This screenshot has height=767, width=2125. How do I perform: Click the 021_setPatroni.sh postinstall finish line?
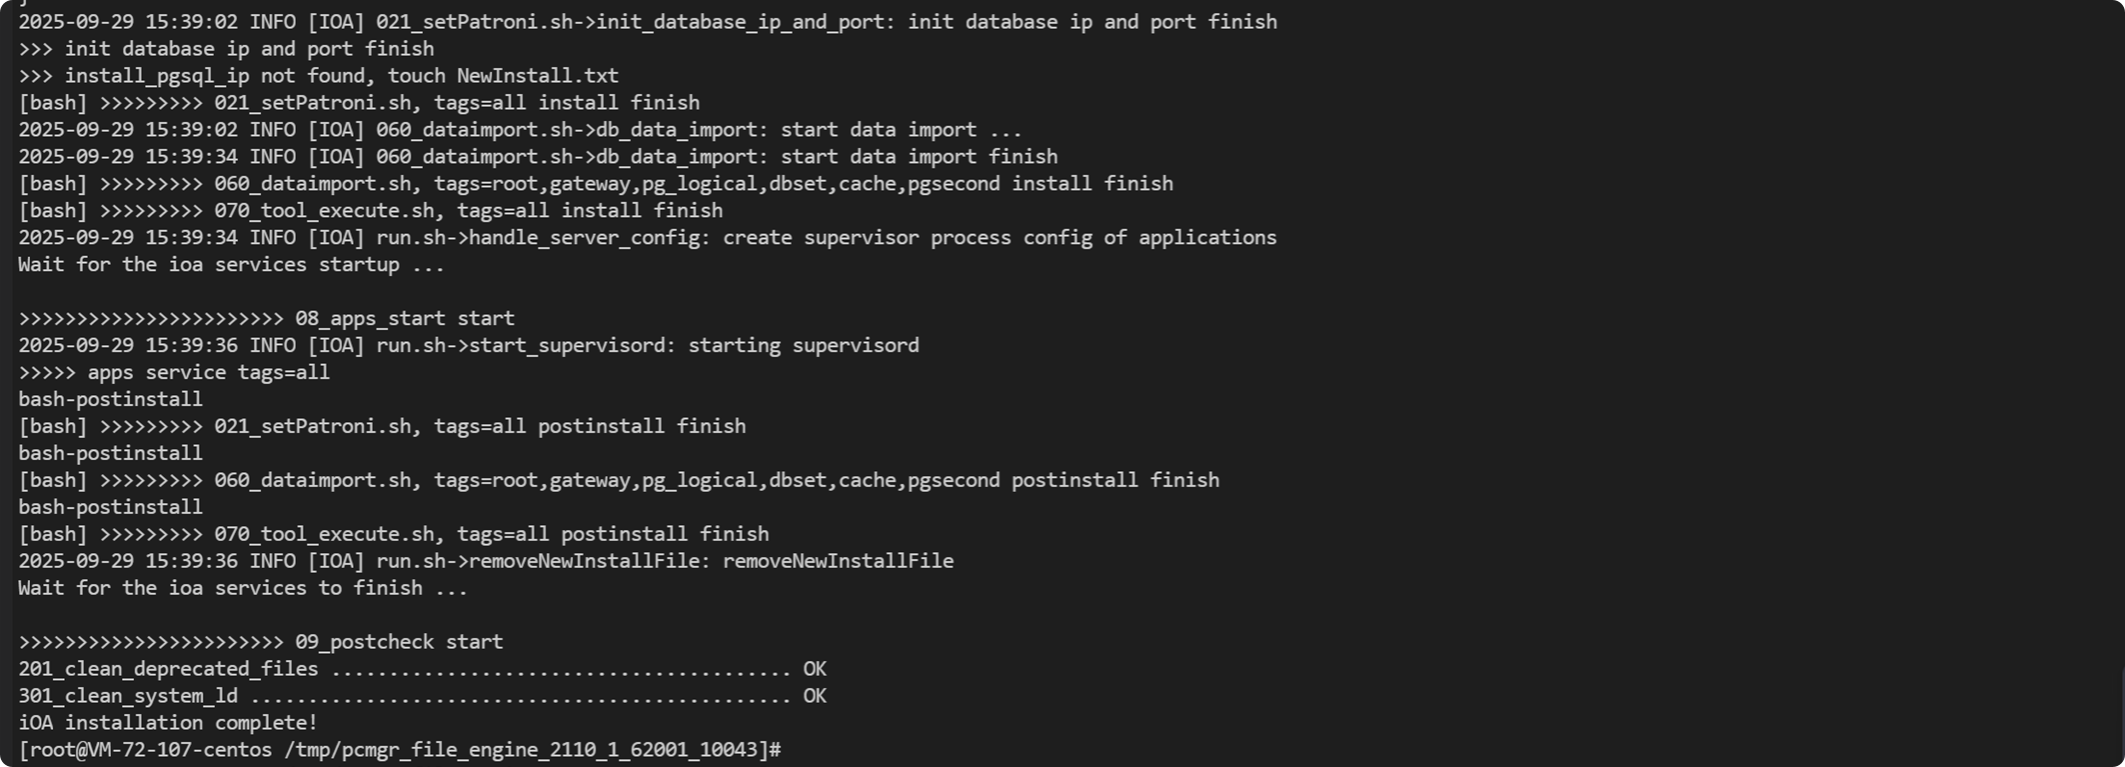pyautogui.click(x=381, y=426)
